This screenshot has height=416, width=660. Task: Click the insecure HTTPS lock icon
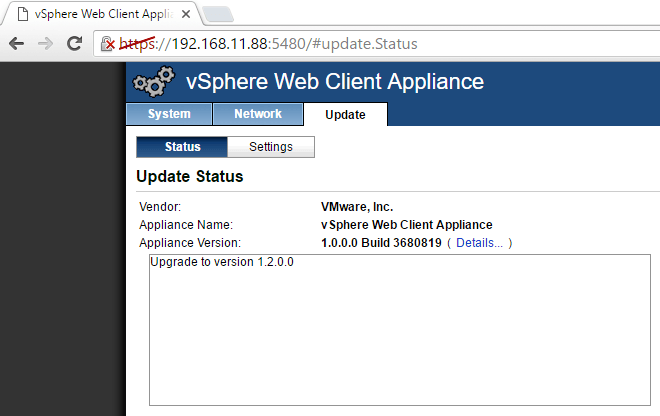click(x=107, y=43)
